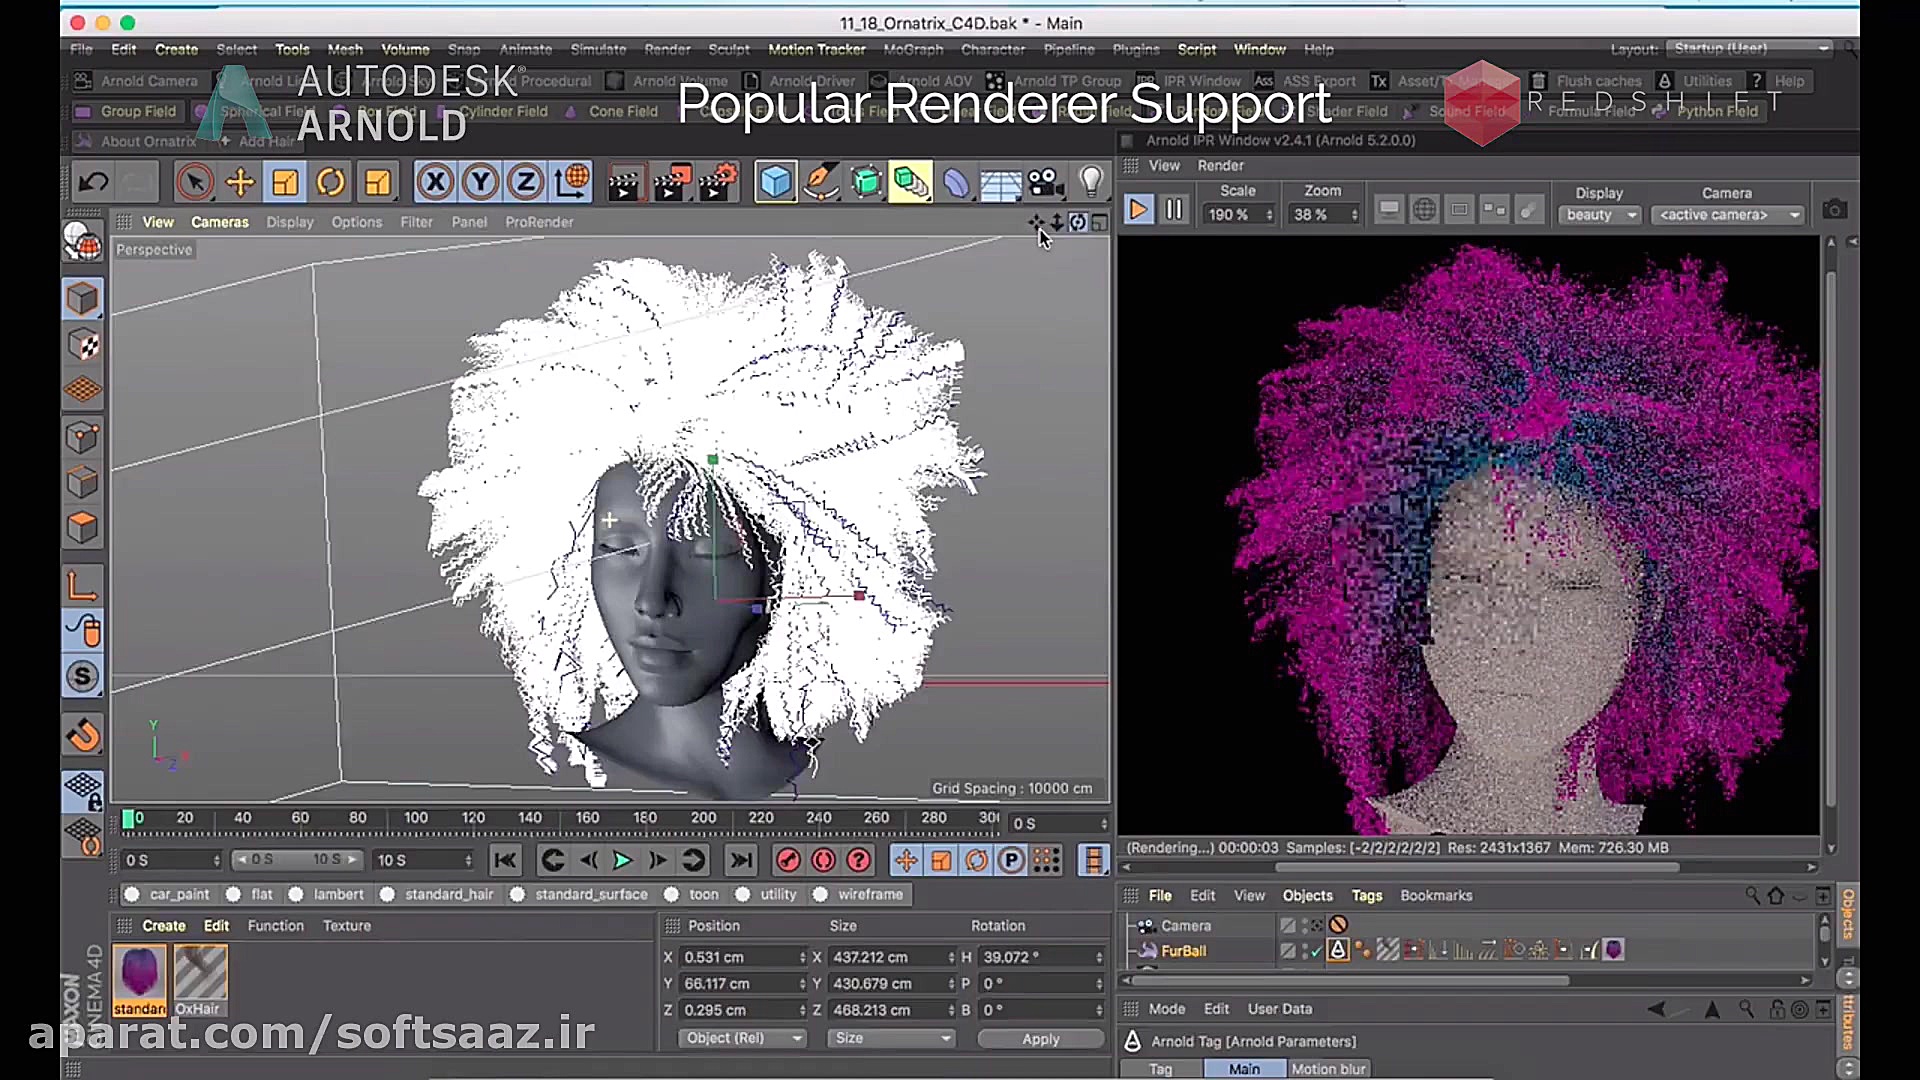Viewport: 1920px width, 1080px height.
Task: Take a snapshot with the IPR camera icon
Action: point(1834,210)
